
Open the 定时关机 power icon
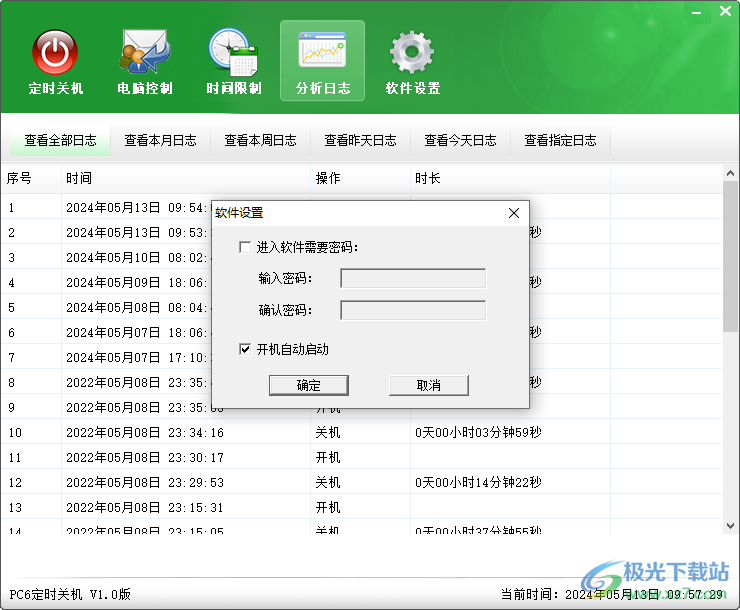pyautogui.click(x=55, y=62)
